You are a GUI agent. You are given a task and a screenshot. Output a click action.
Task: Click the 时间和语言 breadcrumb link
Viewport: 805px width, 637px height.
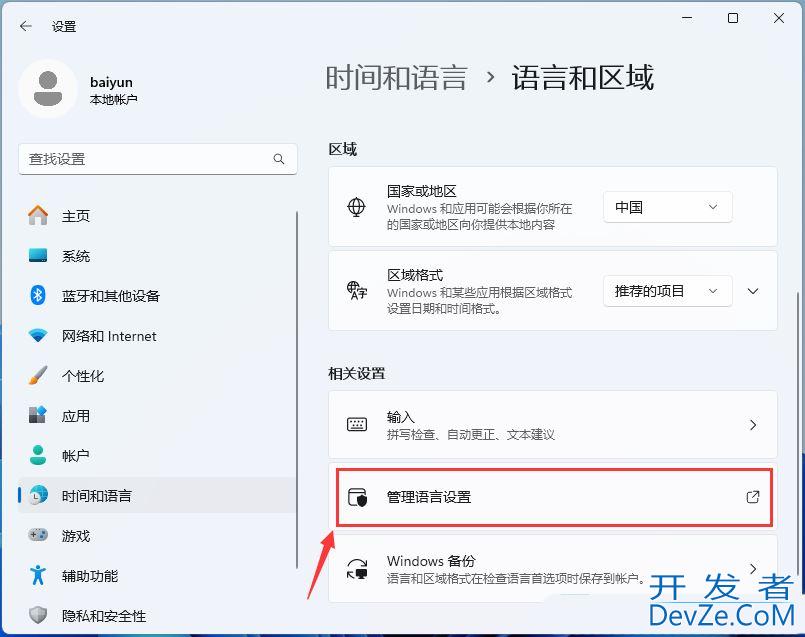point(396,78)
